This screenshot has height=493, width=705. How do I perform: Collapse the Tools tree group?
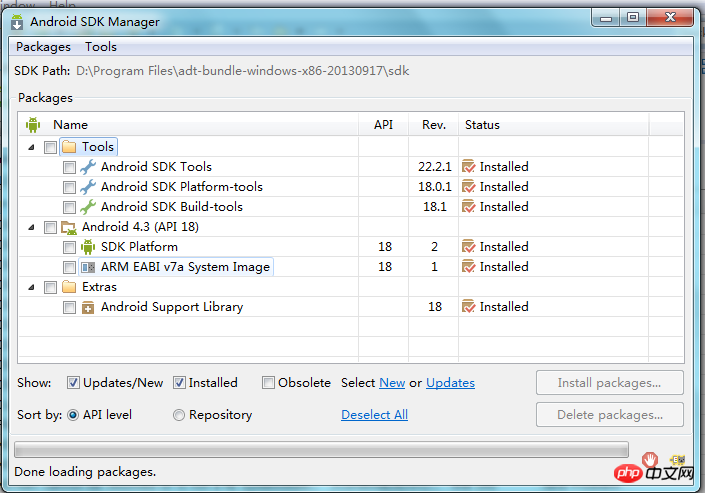30,147
